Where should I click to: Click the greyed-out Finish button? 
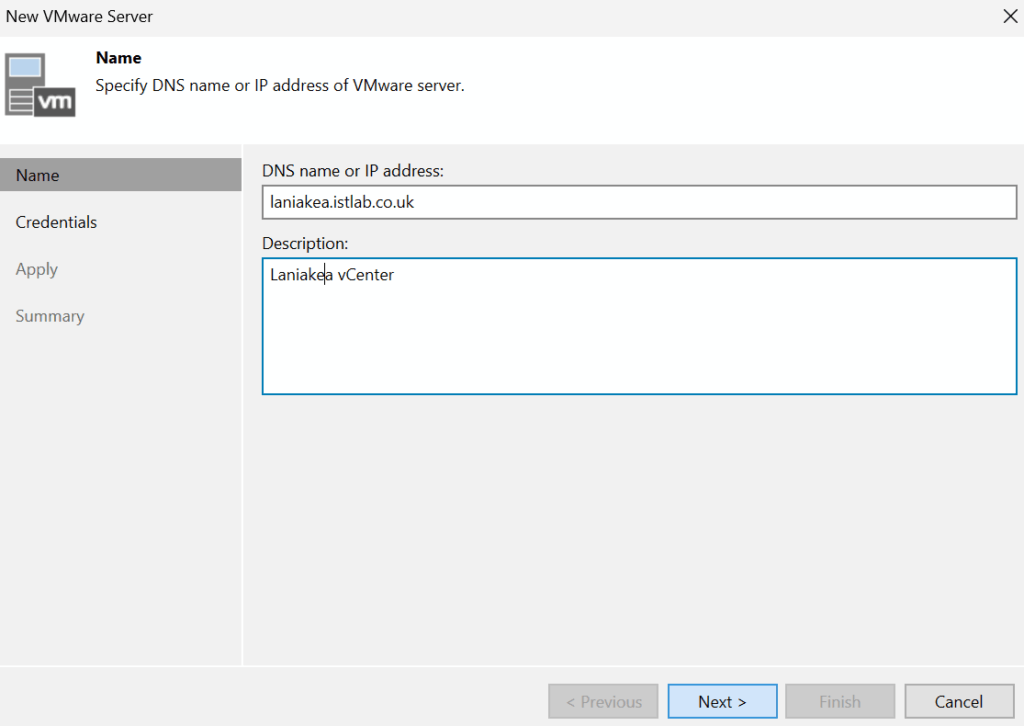click(840, 702)
